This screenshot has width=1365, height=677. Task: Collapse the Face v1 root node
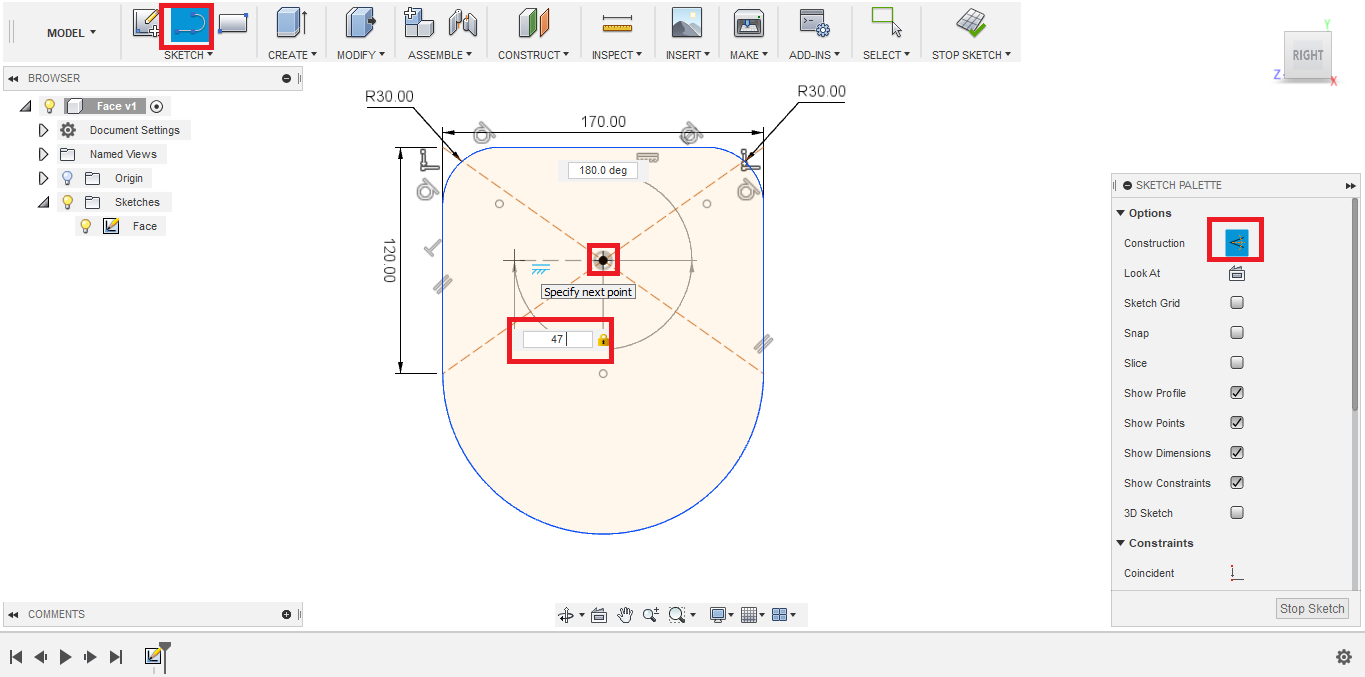[x=25, y=106]
